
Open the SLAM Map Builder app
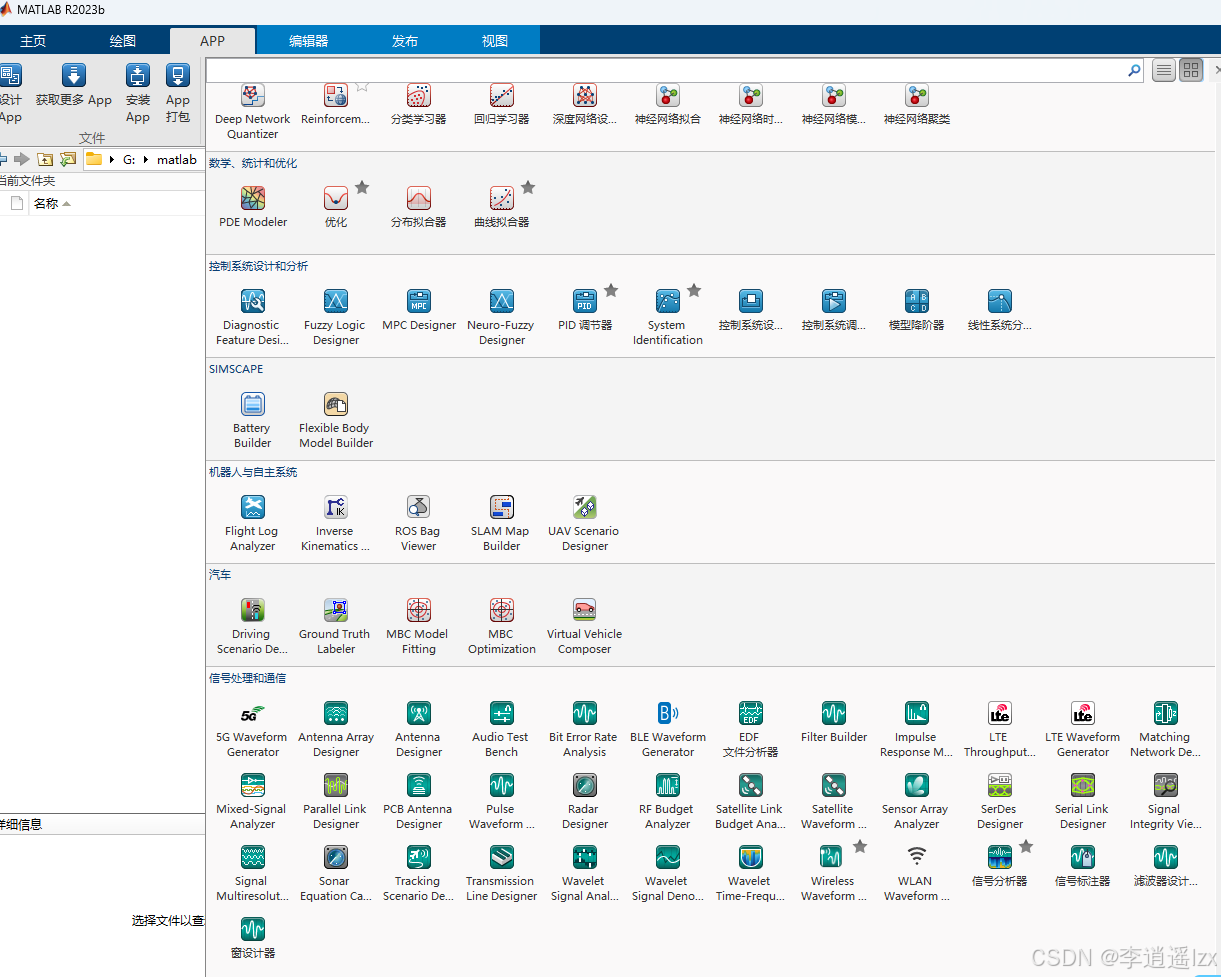(x=502, y=523)
